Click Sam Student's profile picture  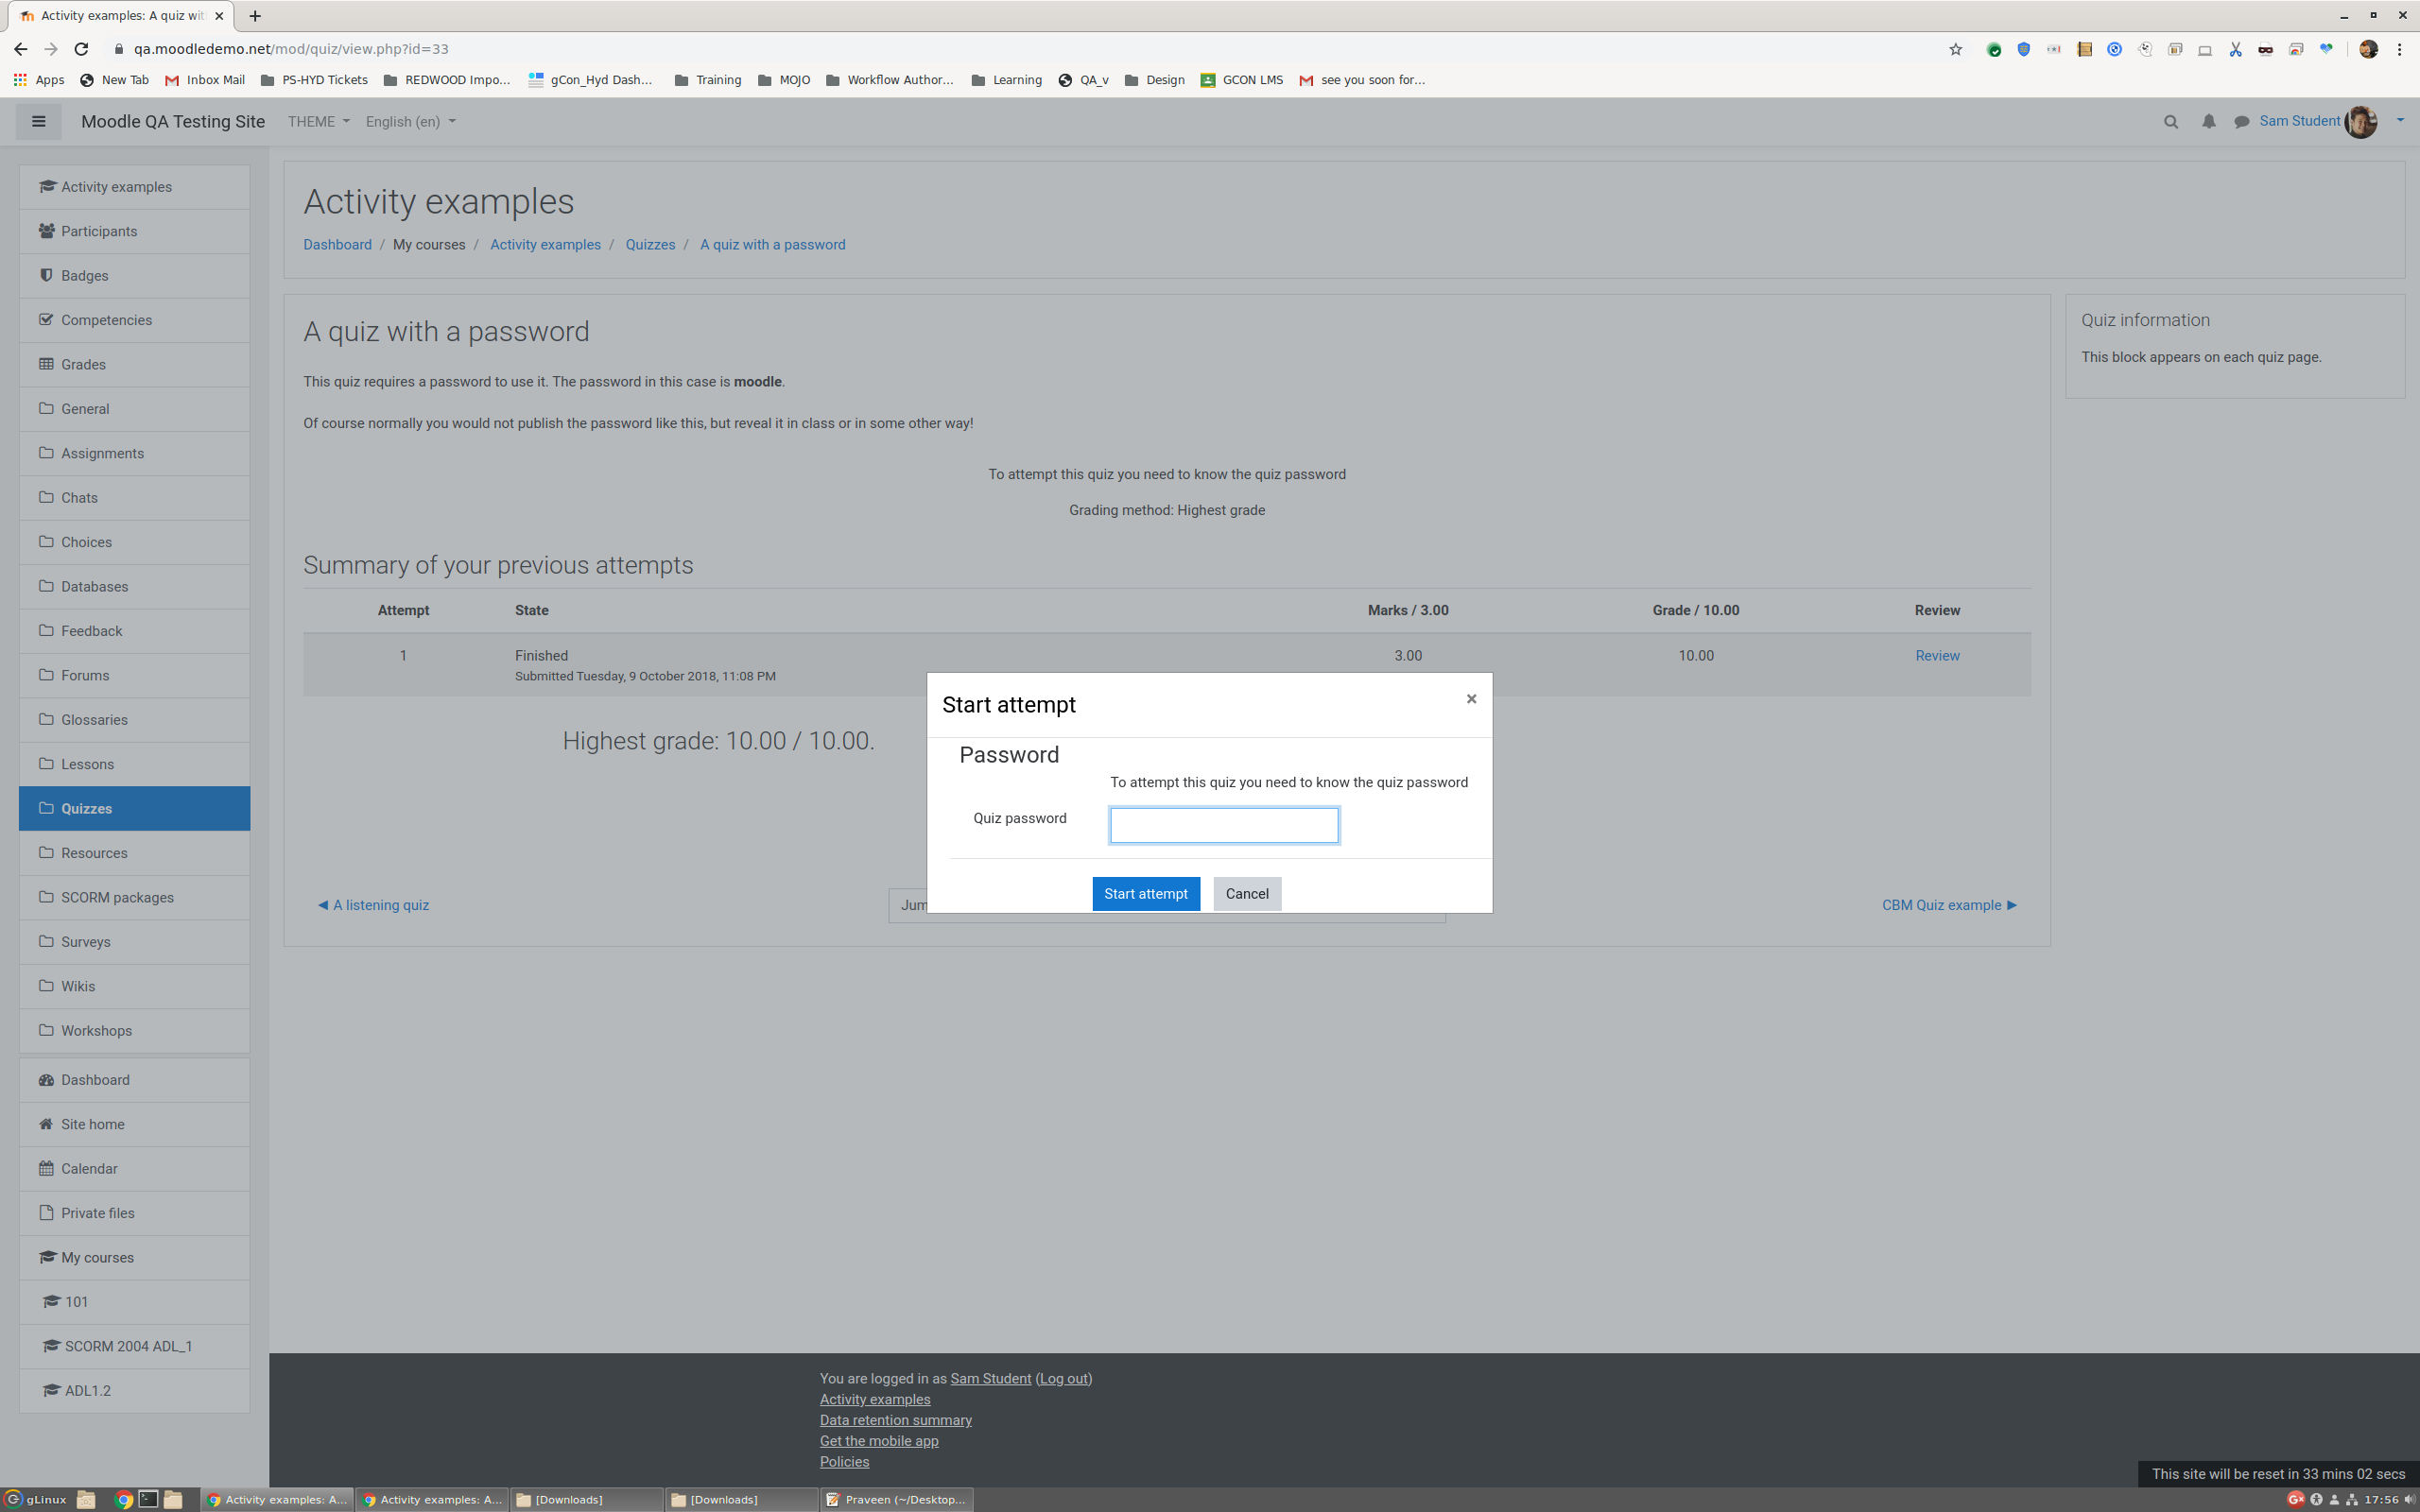point(2360,122)
